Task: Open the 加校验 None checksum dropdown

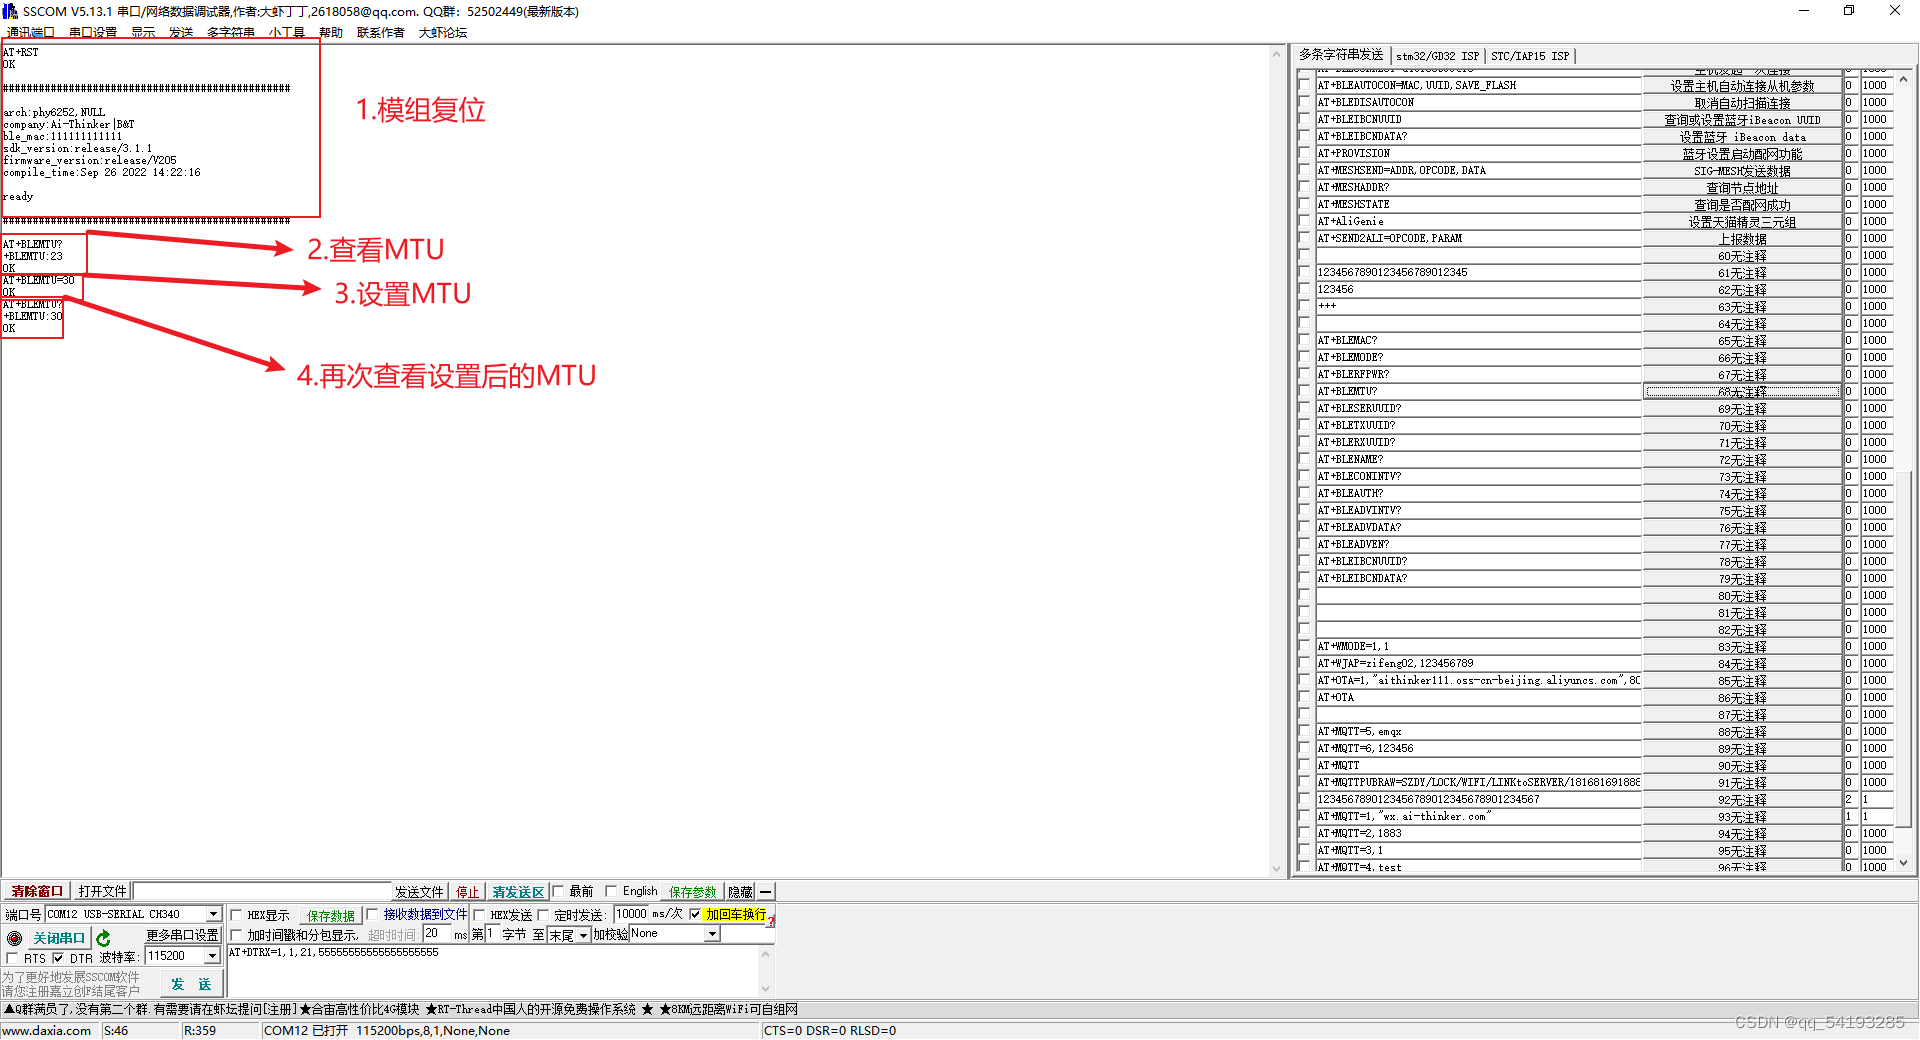Action: [712, 934]
